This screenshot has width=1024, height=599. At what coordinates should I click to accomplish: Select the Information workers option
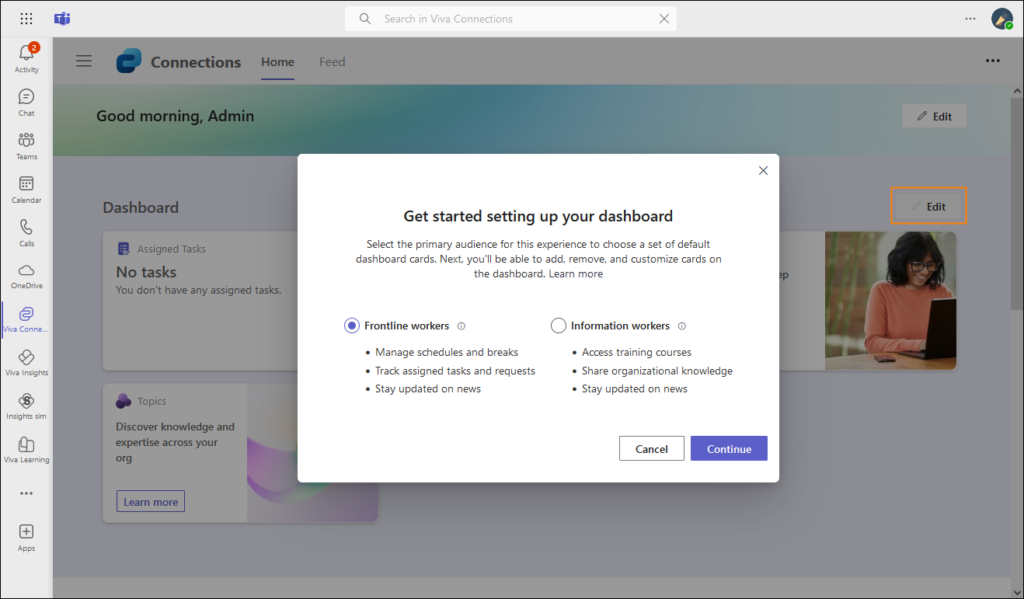click(x=558, y=325)
